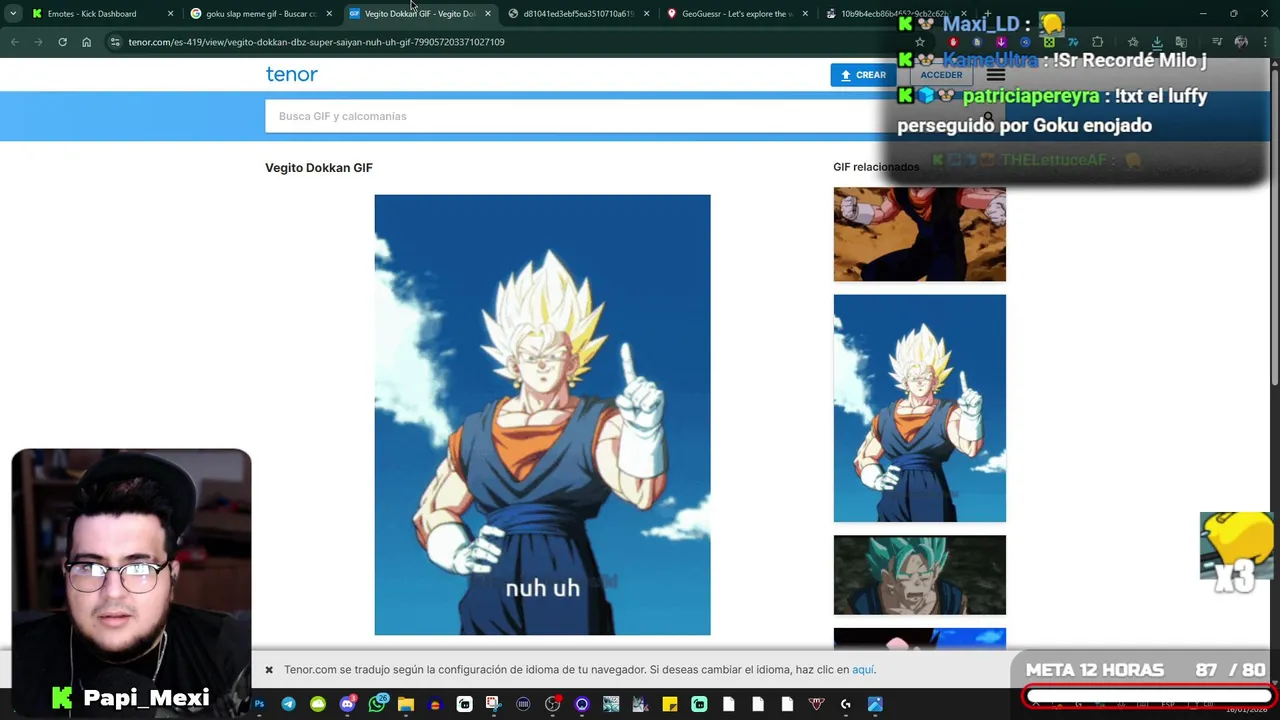Click the browser forward arrow
1280x720 pixels.
click(38, 42)
